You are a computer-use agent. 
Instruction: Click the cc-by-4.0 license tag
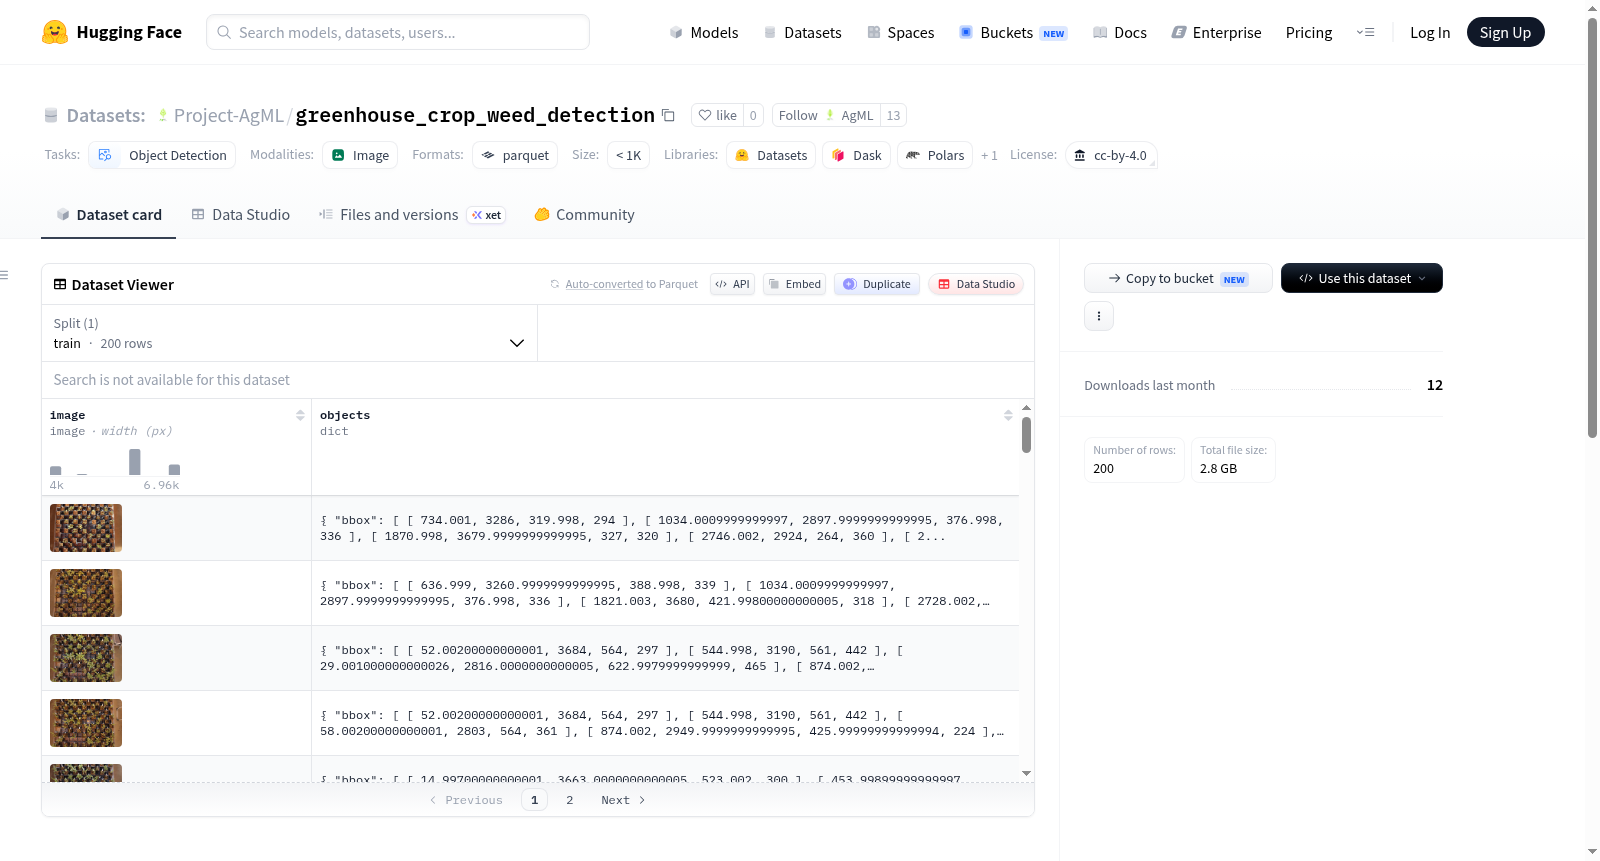tap(1111, 155)
